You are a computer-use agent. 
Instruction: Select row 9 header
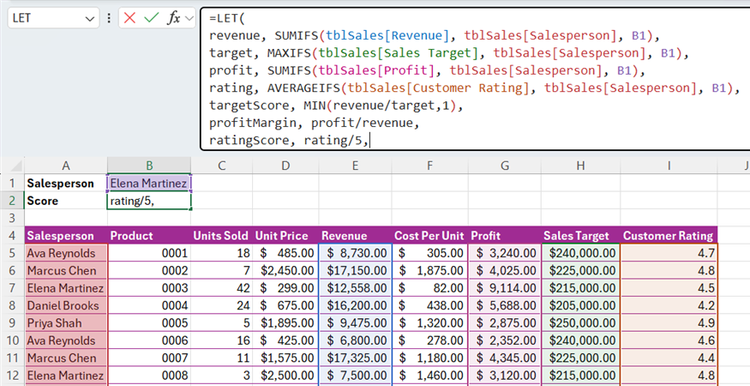pos(12,323)
